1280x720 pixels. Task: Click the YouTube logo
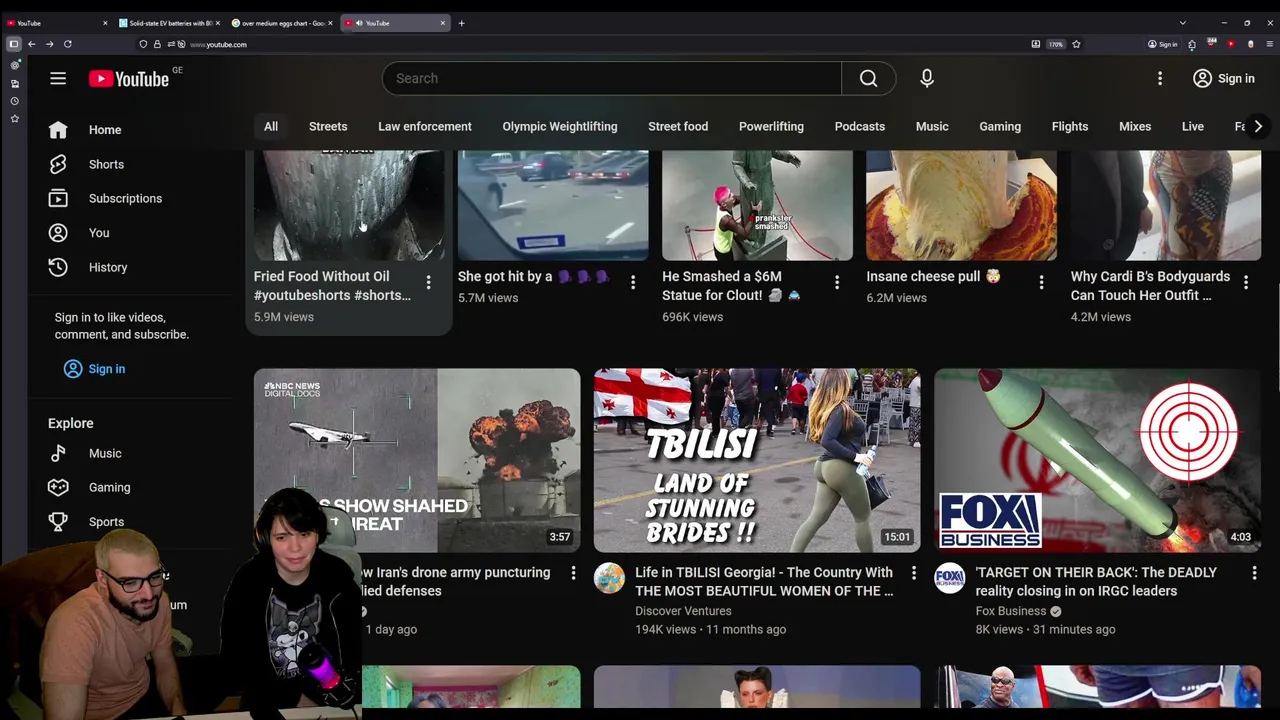(129, 79)
